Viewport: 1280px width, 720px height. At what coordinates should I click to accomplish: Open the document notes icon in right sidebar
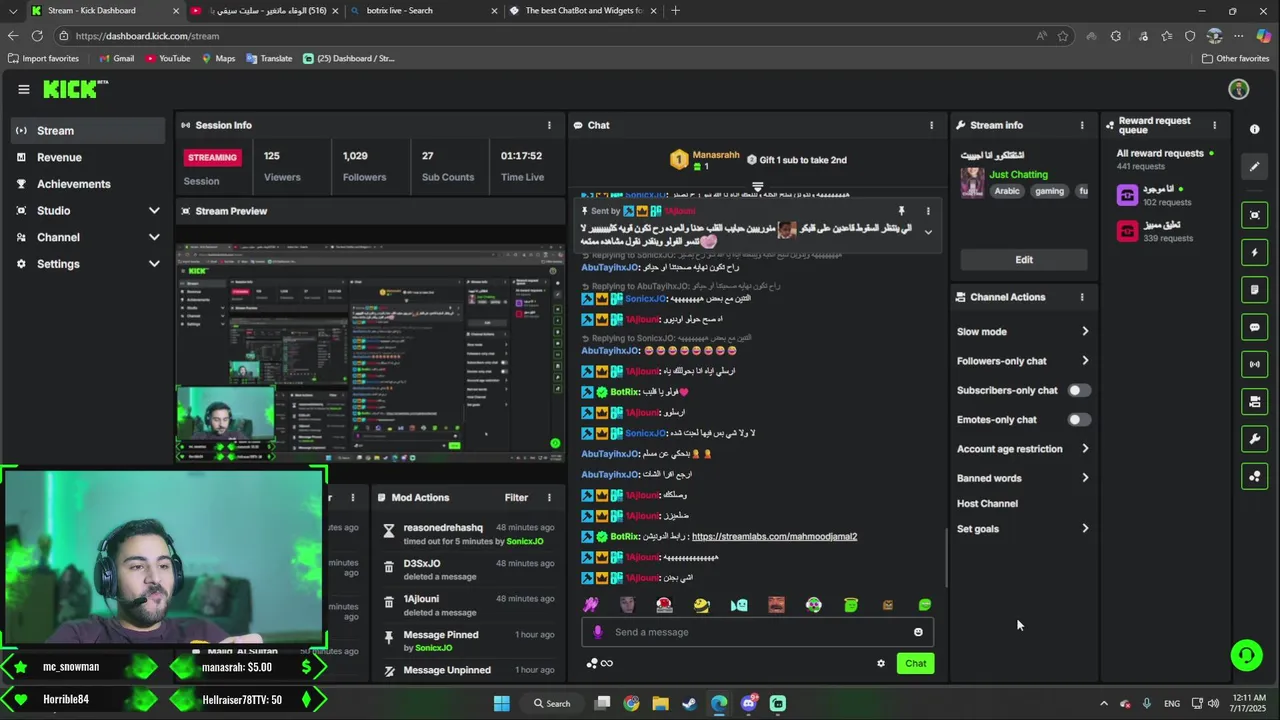(x=1255, y=290)
